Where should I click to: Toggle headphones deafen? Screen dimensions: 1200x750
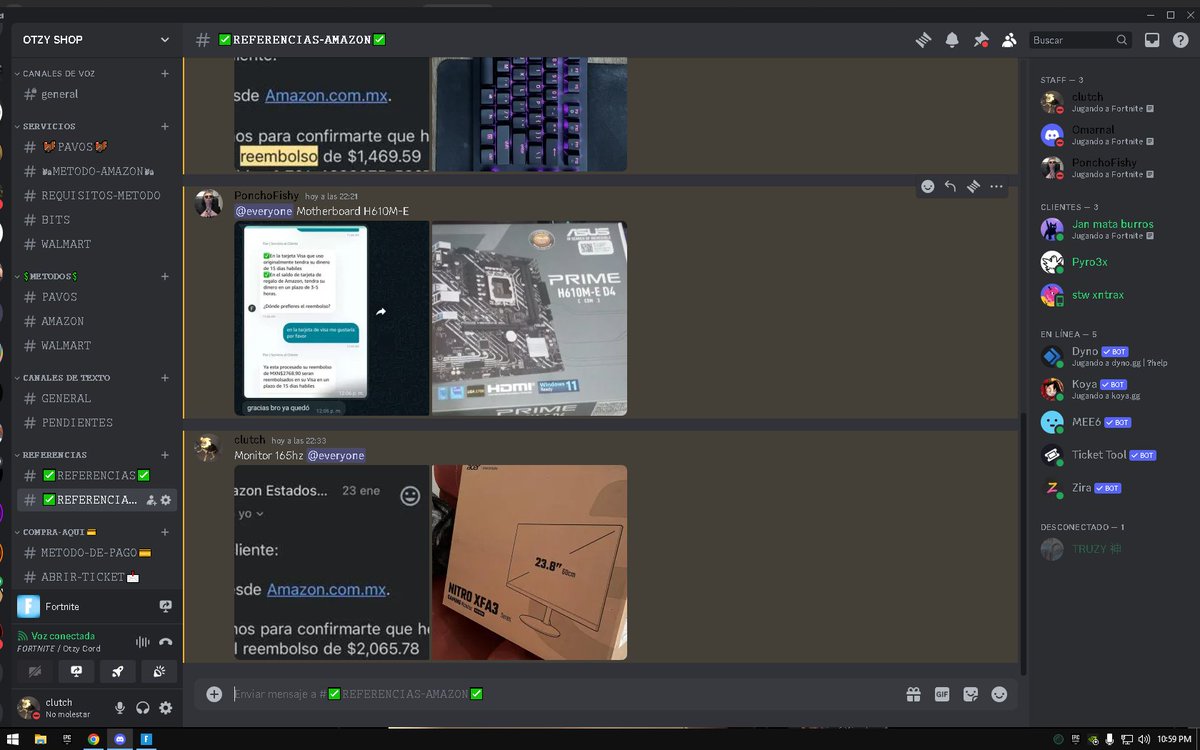click(x=143, y=708)
